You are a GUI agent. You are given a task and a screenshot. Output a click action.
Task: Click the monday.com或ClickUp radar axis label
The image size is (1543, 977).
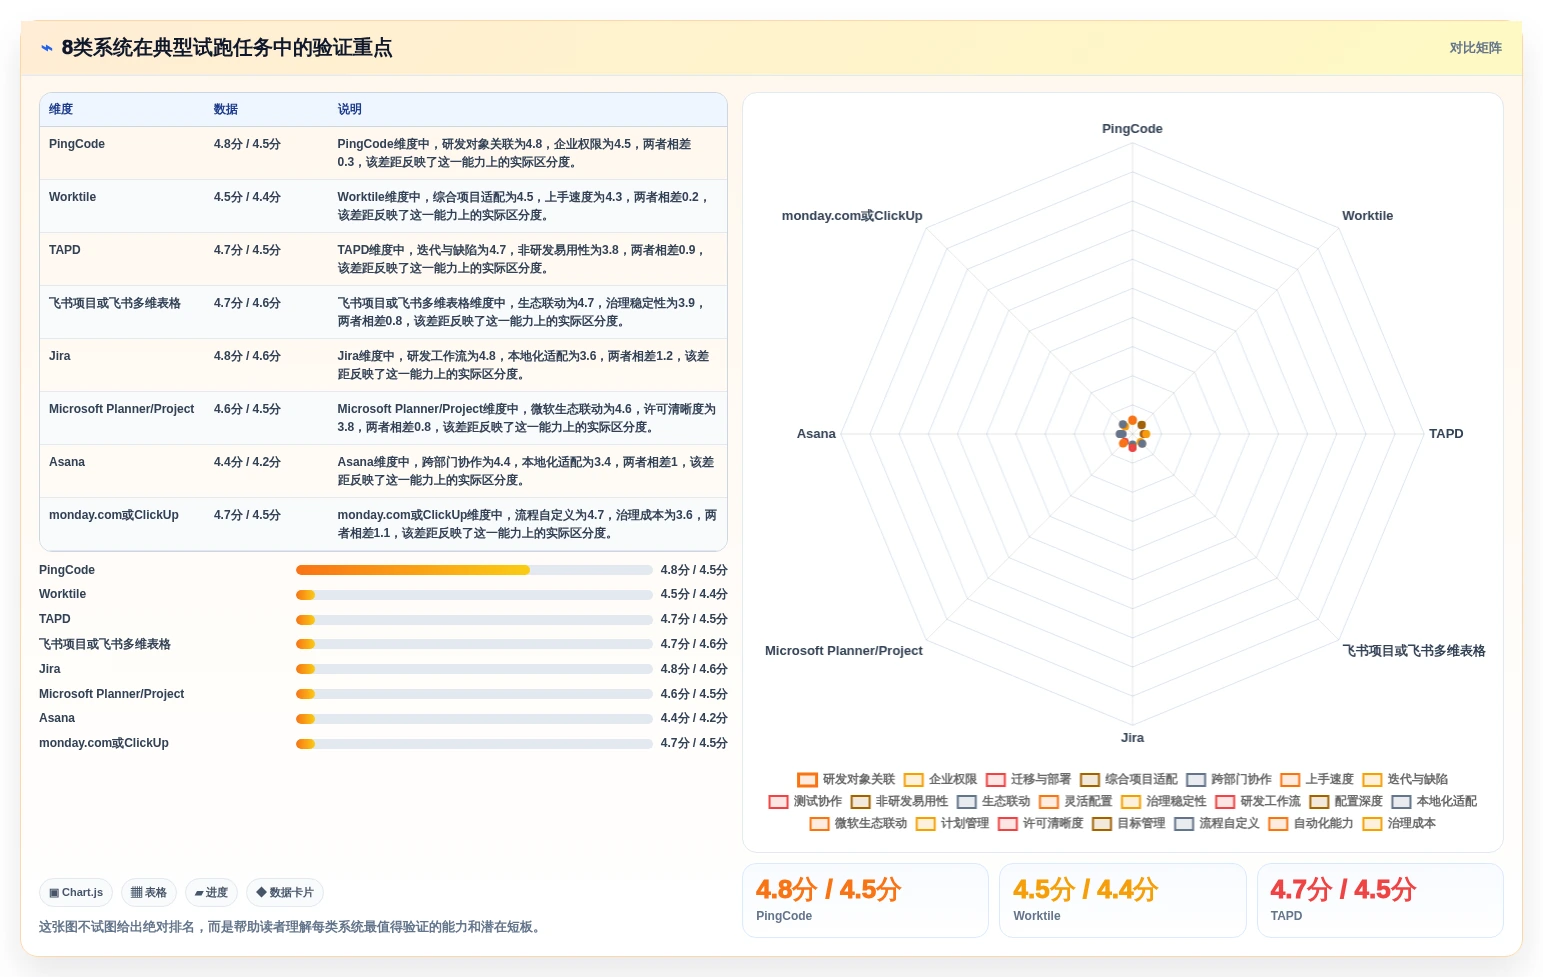pos(852,216)
